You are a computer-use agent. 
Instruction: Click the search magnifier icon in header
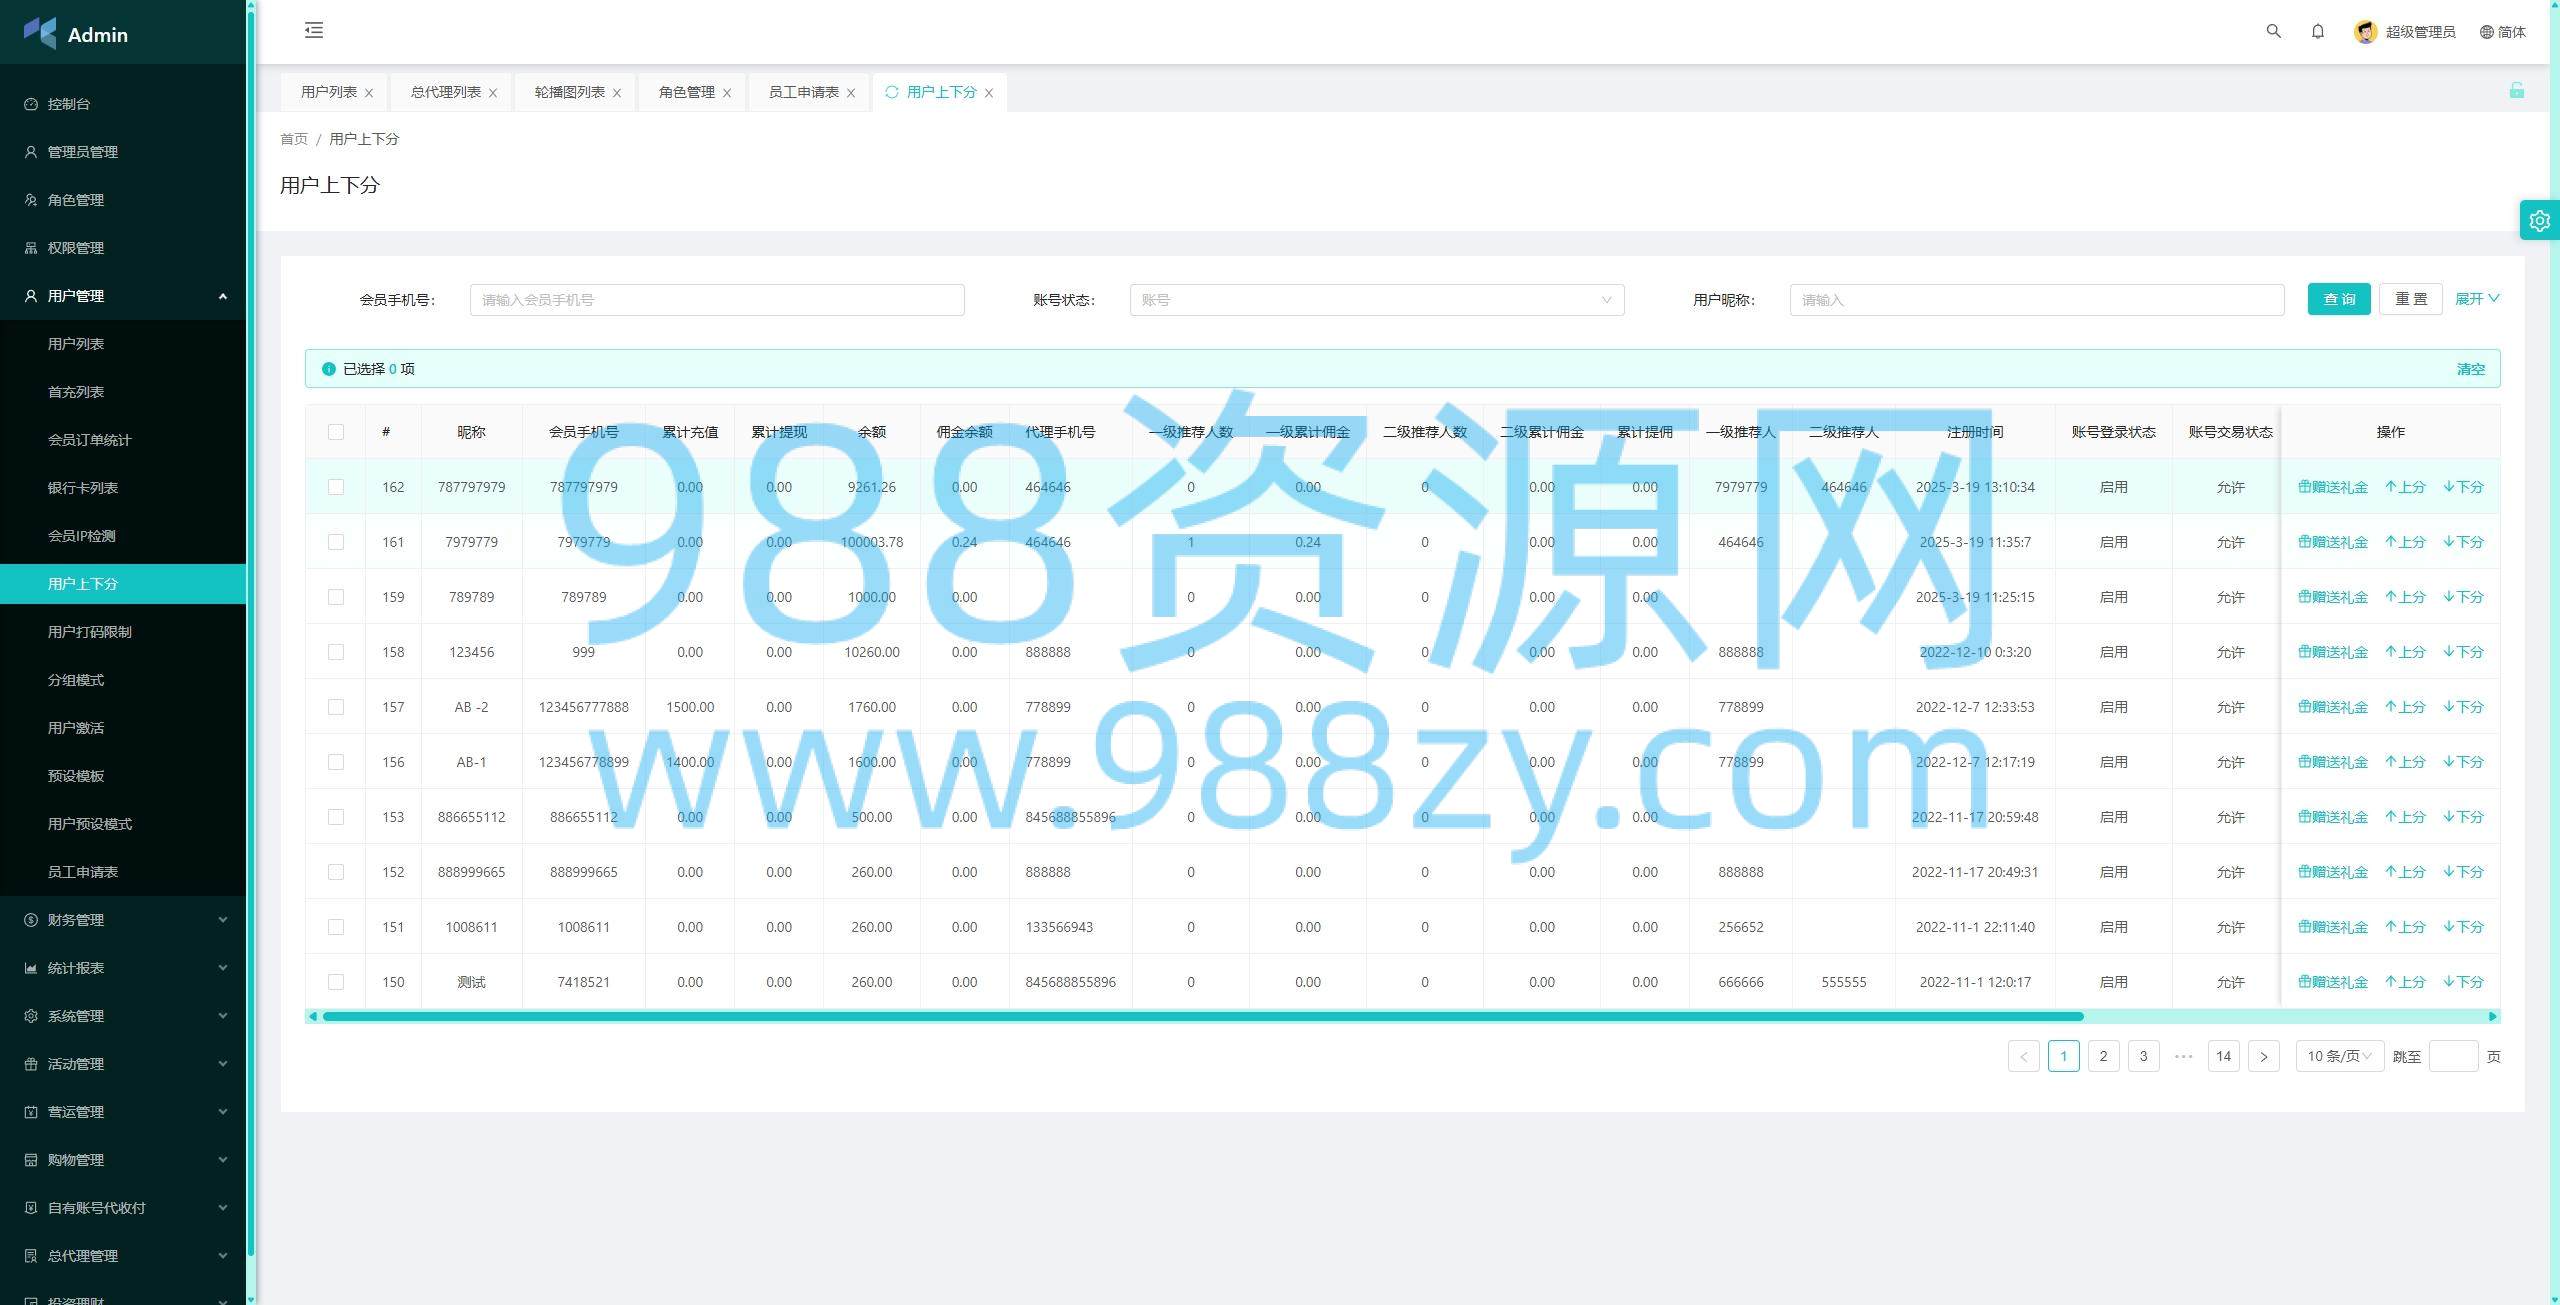click(x=2273, y=31)
